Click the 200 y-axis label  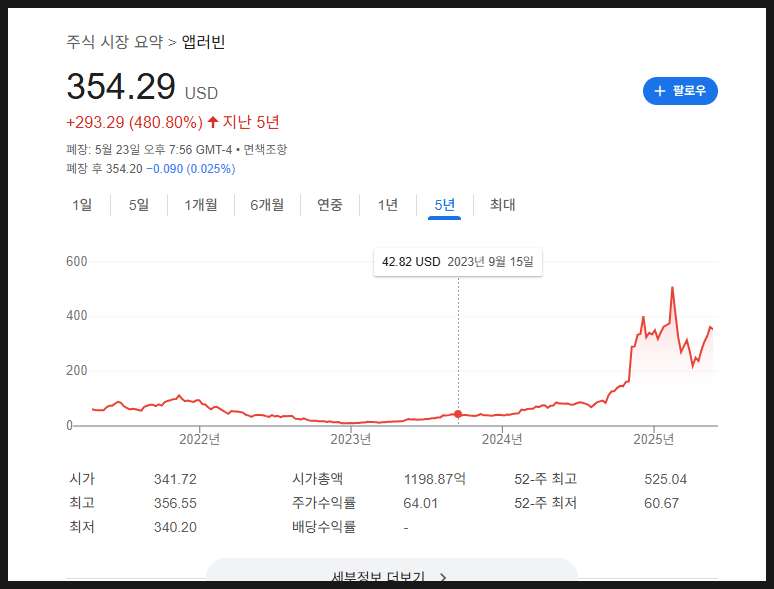(x=77, y=370)
